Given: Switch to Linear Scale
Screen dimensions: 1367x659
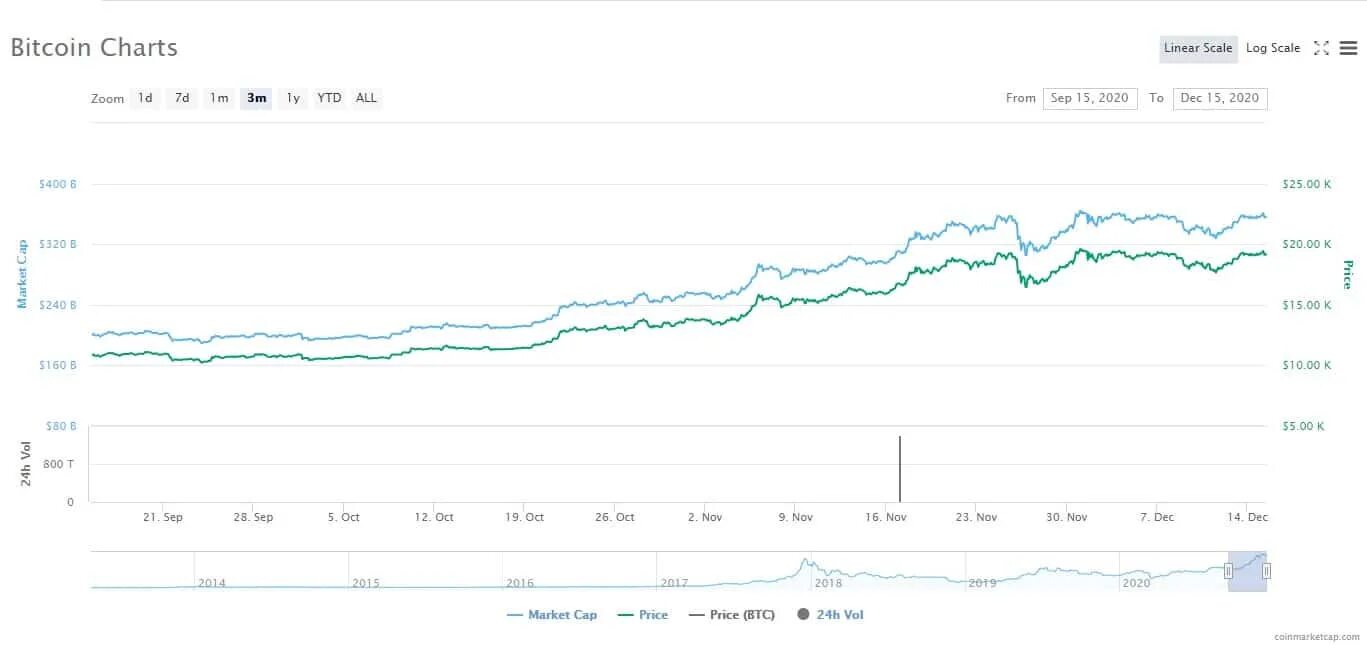Looking at the screenshot, I should tap(1198, 48).
